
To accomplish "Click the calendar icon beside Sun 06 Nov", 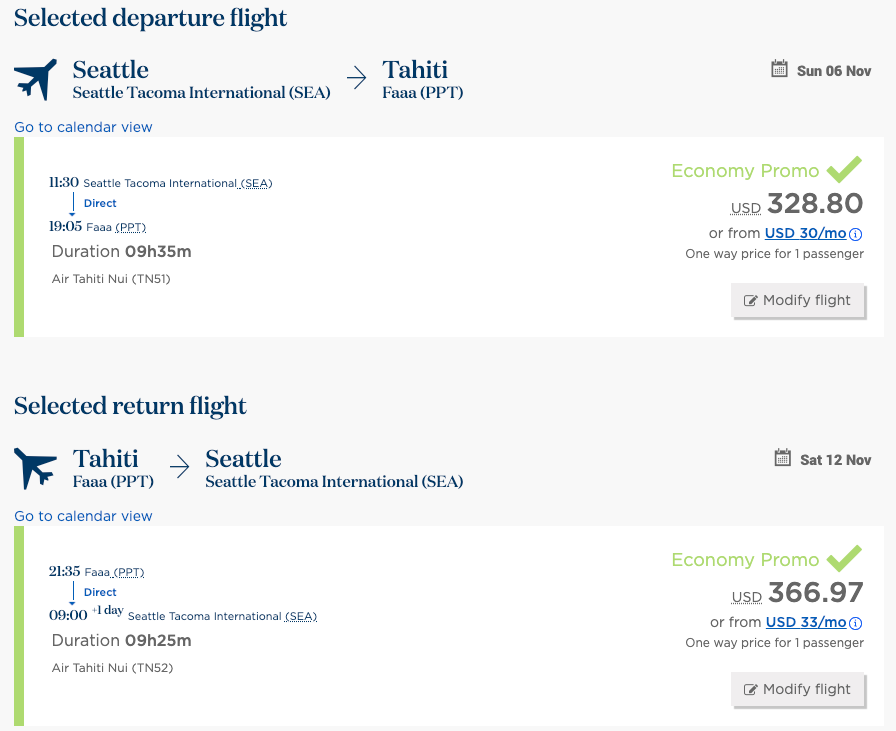I will click(779, 69).
